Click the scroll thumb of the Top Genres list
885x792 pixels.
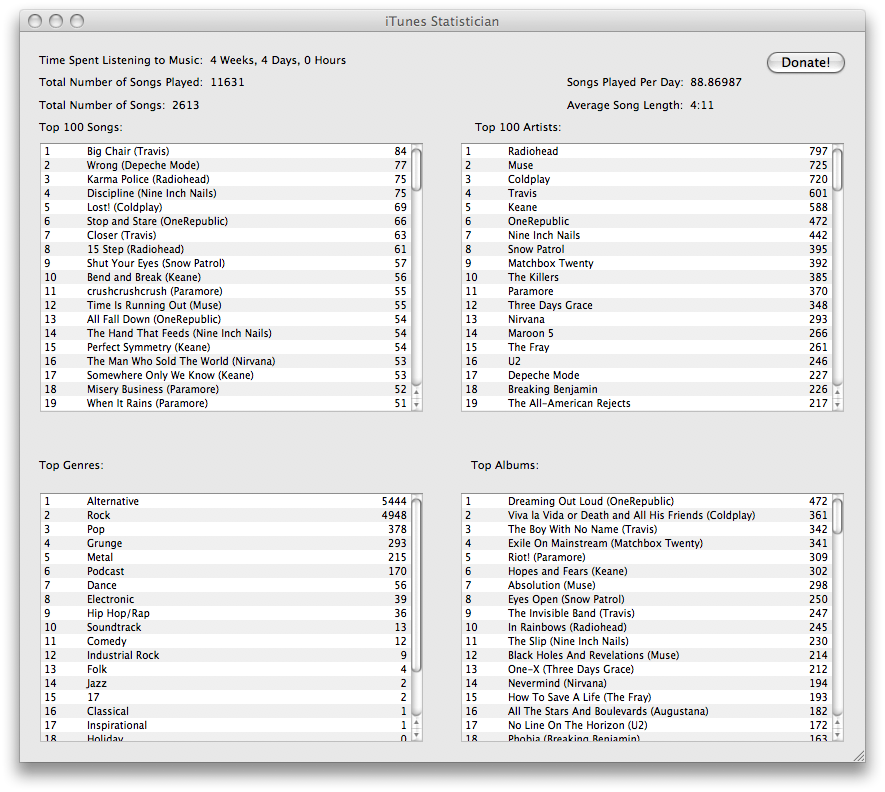pos(417,585)
